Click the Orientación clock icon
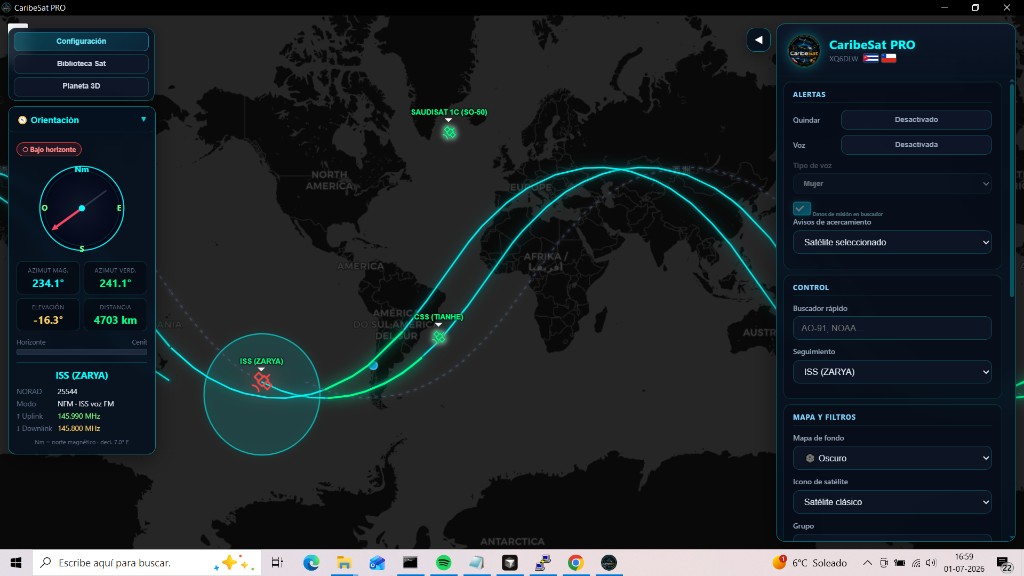This screenshot has width=1024, height=576. point(22,120)
